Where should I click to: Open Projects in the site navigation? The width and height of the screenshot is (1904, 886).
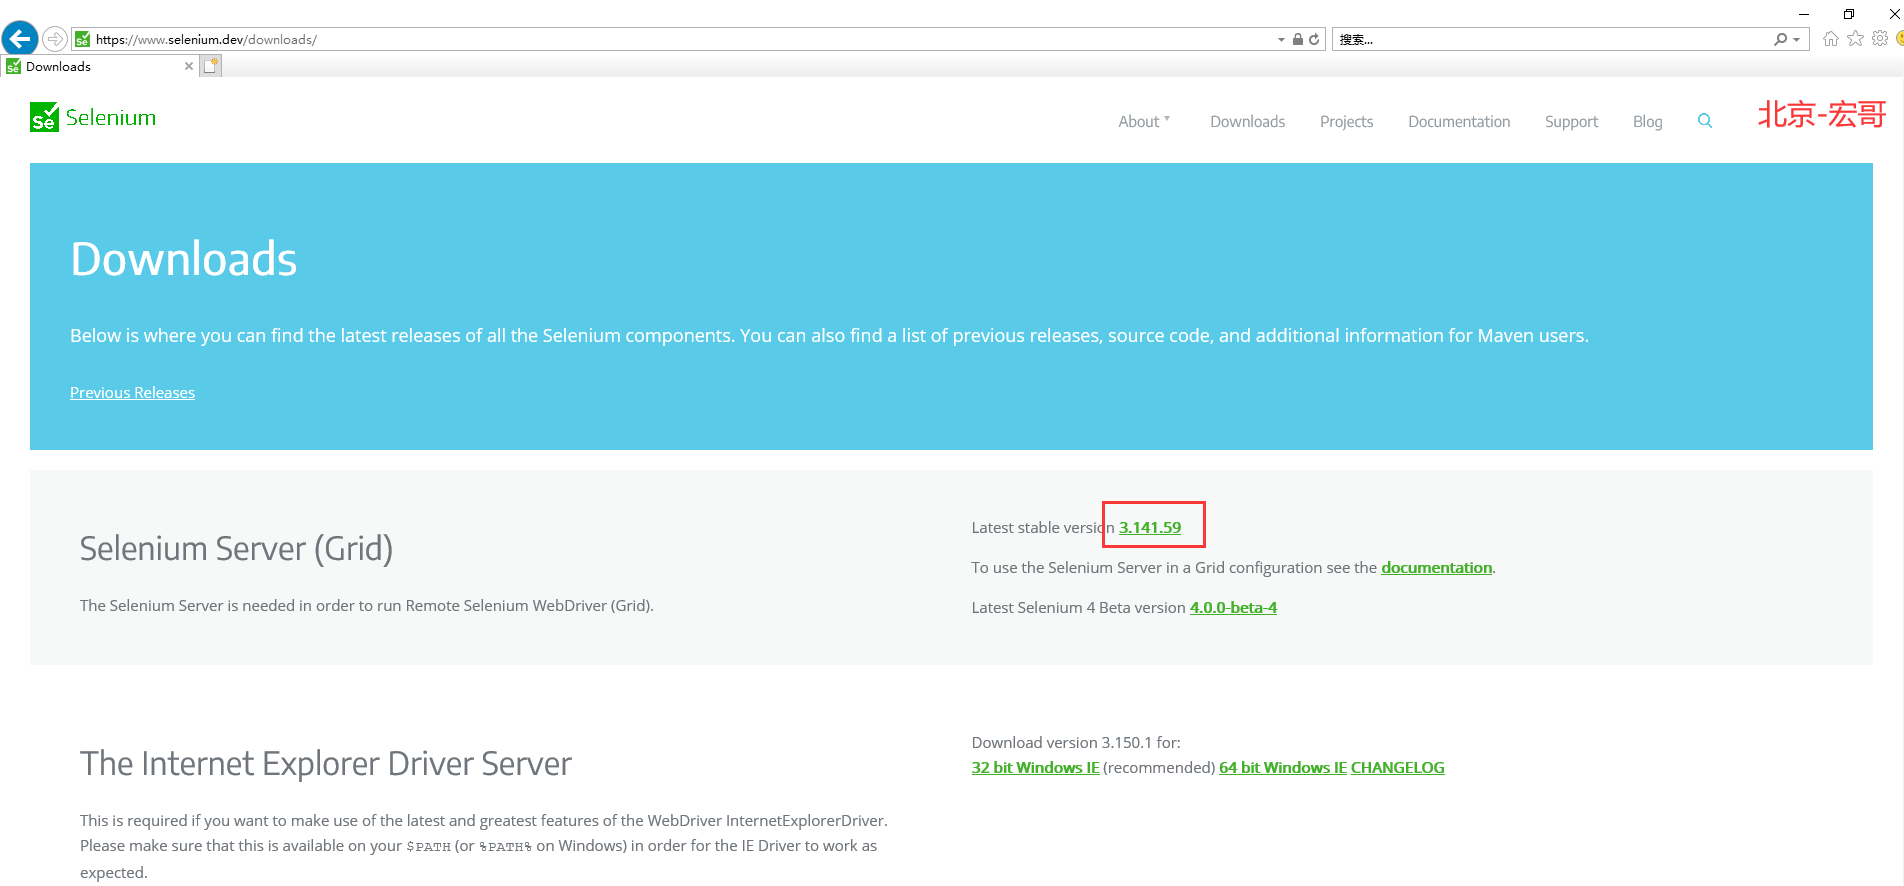pos(1346,121)
